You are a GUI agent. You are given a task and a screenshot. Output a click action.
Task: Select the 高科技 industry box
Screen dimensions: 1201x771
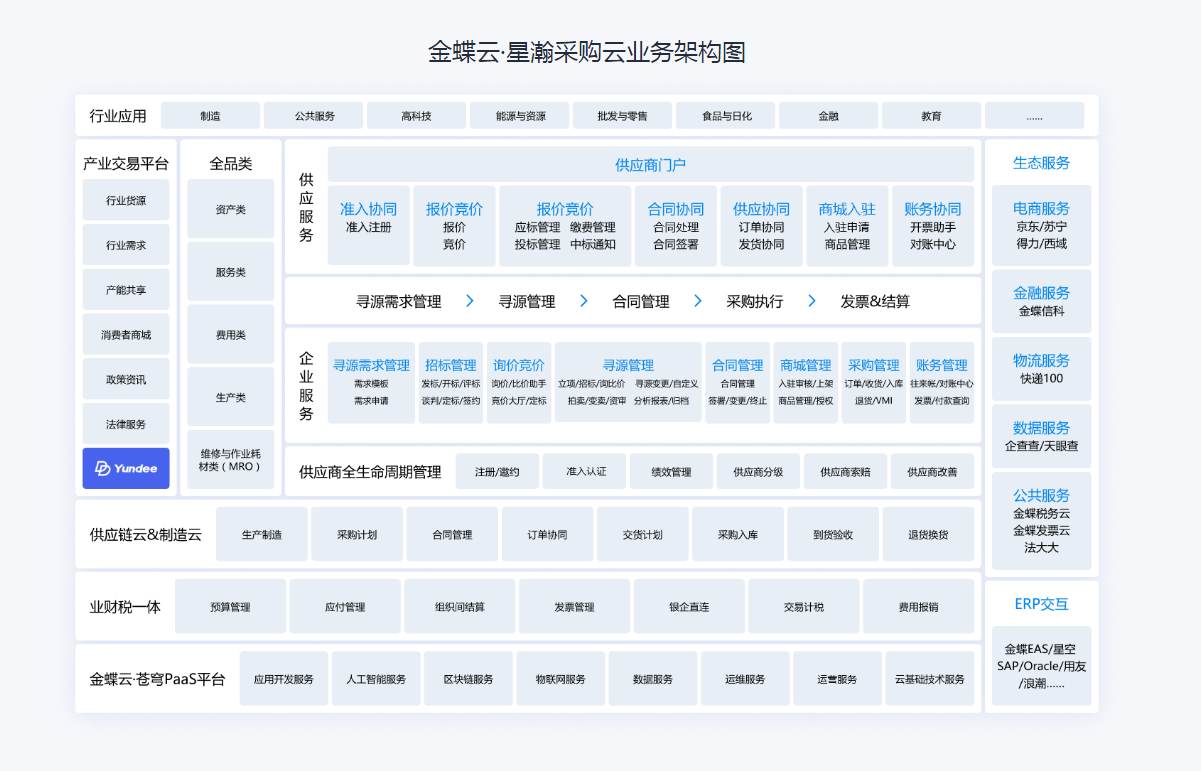pyautogui.click(x=416, y=116)
